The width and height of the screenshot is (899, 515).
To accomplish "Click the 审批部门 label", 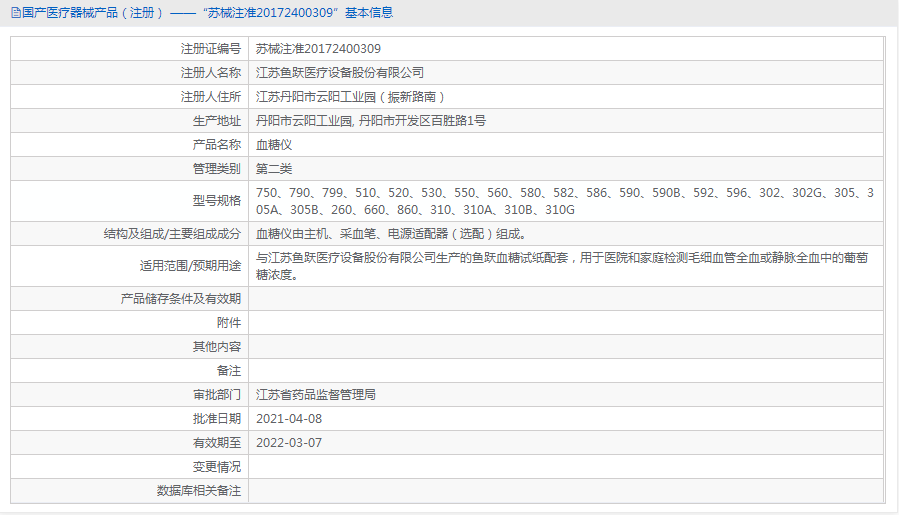I will pyautogui.click(x=217, y=395).
